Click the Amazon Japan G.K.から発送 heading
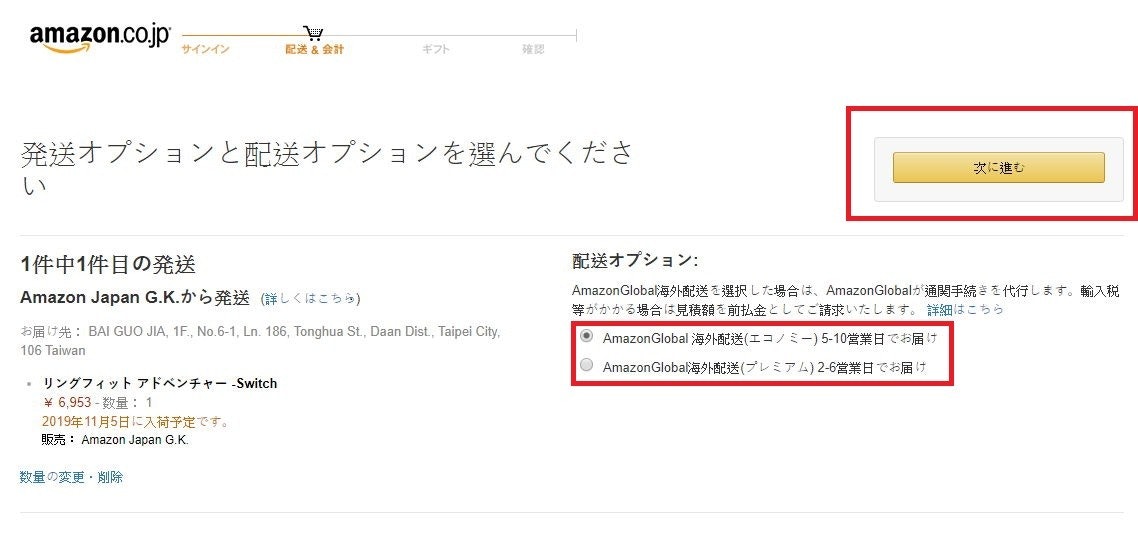Screen dimensions: 1138x534 135,297
